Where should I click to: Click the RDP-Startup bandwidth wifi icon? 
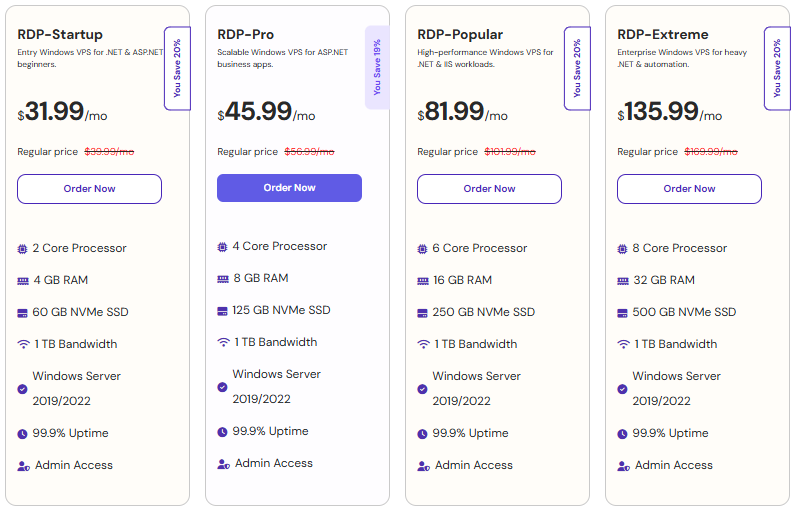(x=22, y=344)
